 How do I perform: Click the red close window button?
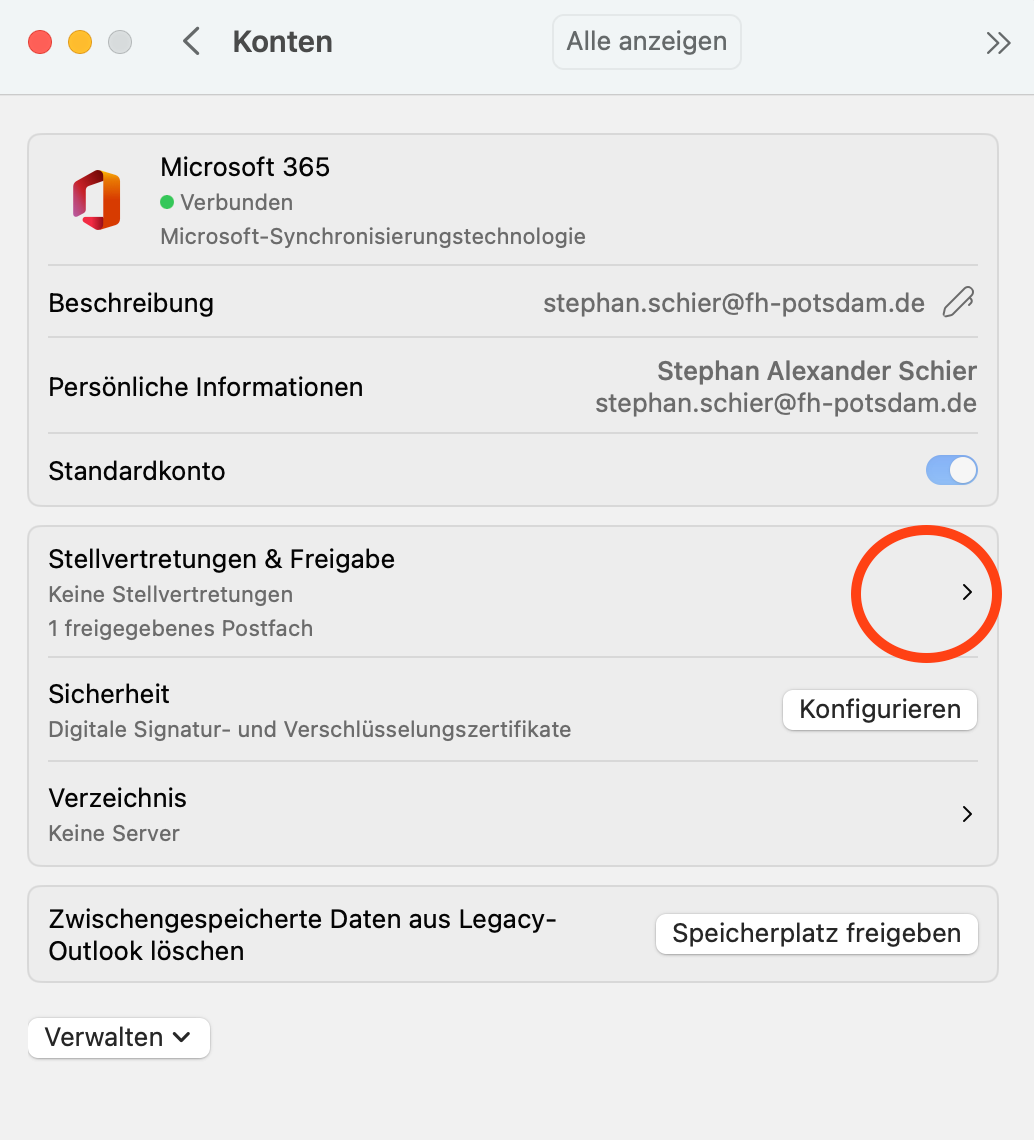coord(40,42)
